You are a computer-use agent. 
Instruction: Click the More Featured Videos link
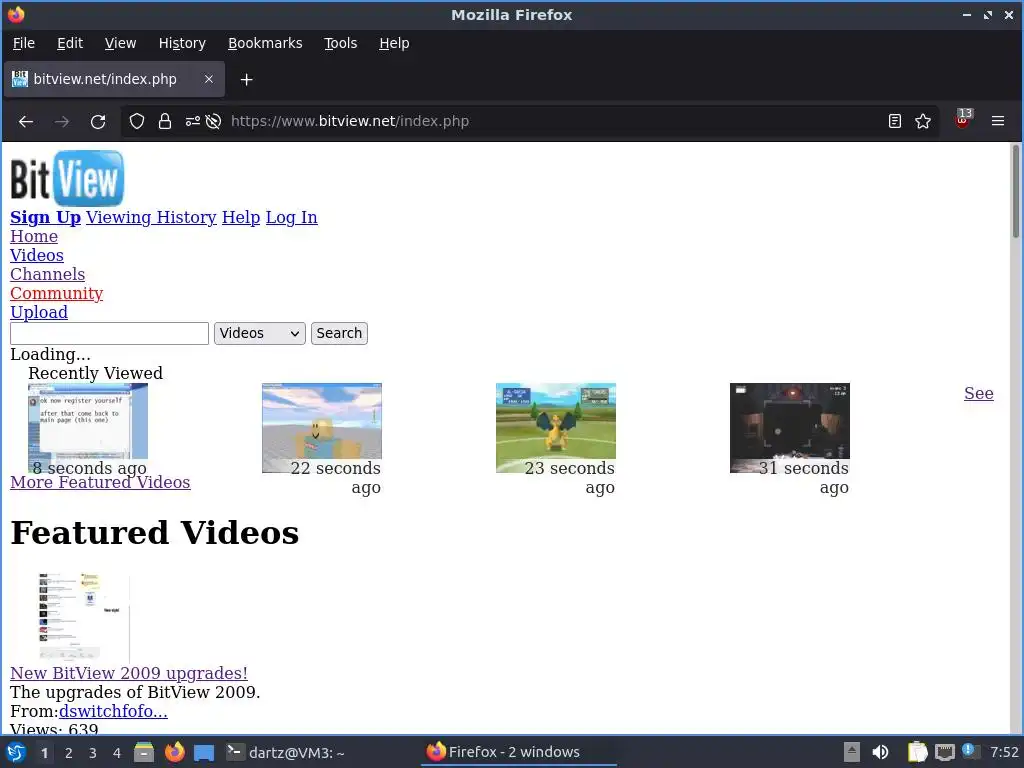[x=100, y=483]
